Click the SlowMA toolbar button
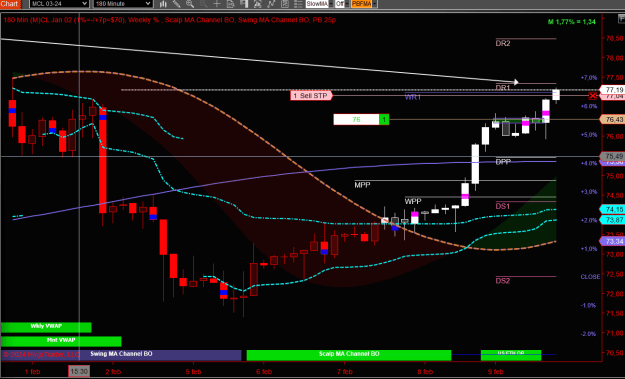 pos(317,4)
